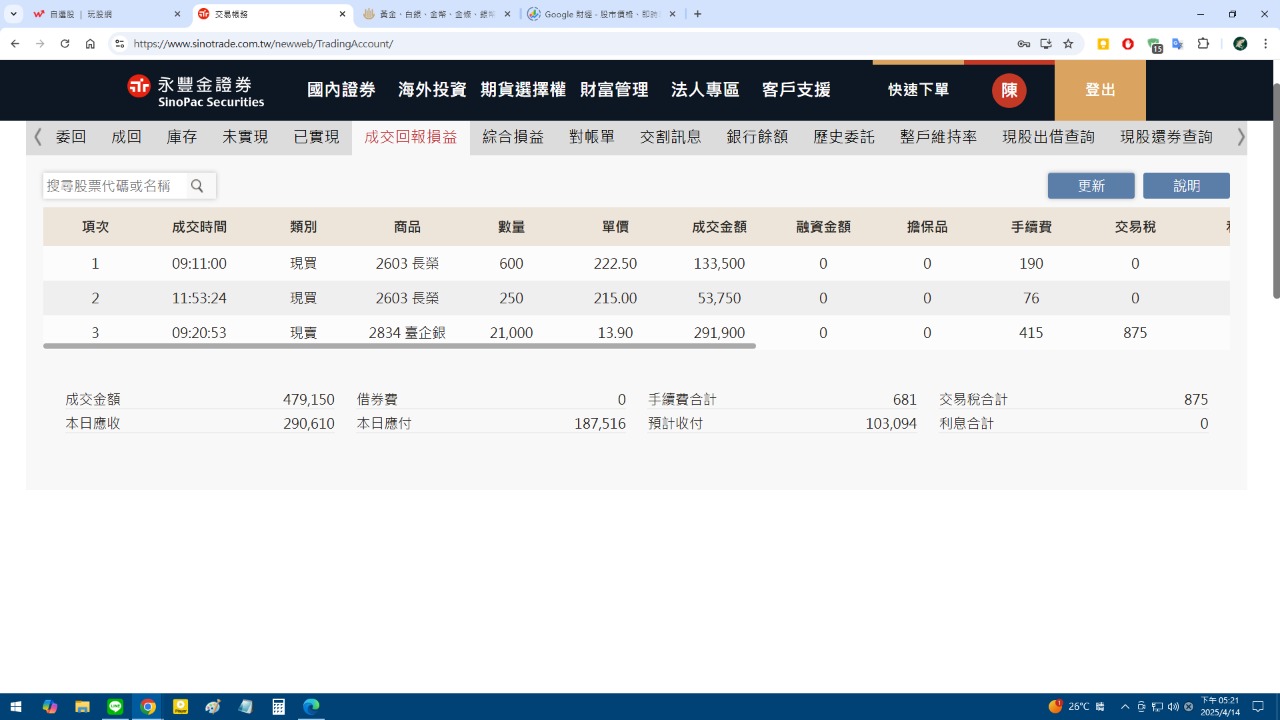This screenshot has width=1280, height=720.
Task: Open the 國內證券 menu
Action: click(x=341, y=90)
